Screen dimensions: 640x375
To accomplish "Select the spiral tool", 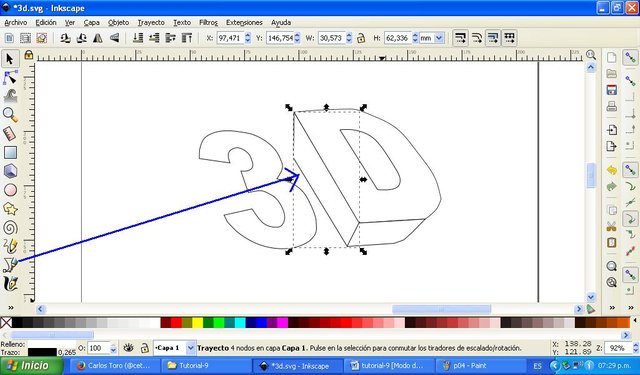I will coord(10,228).
